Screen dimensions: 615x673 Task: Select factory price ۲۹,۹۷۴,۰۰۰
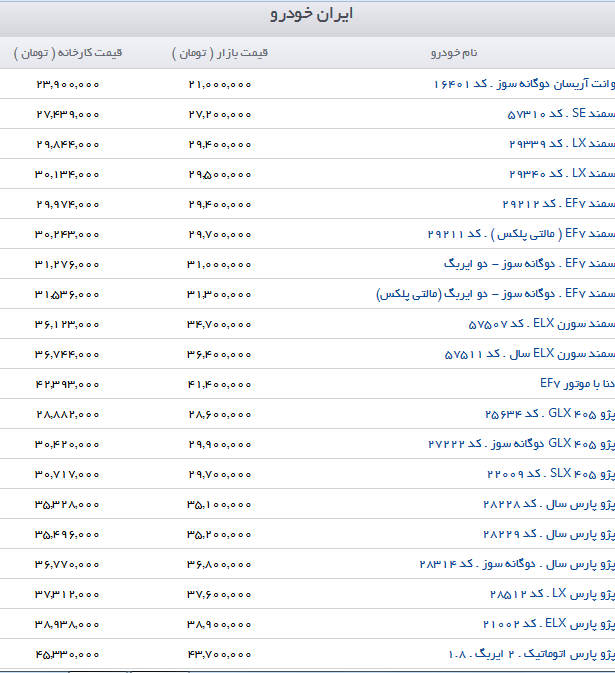[x=68, y=205]
